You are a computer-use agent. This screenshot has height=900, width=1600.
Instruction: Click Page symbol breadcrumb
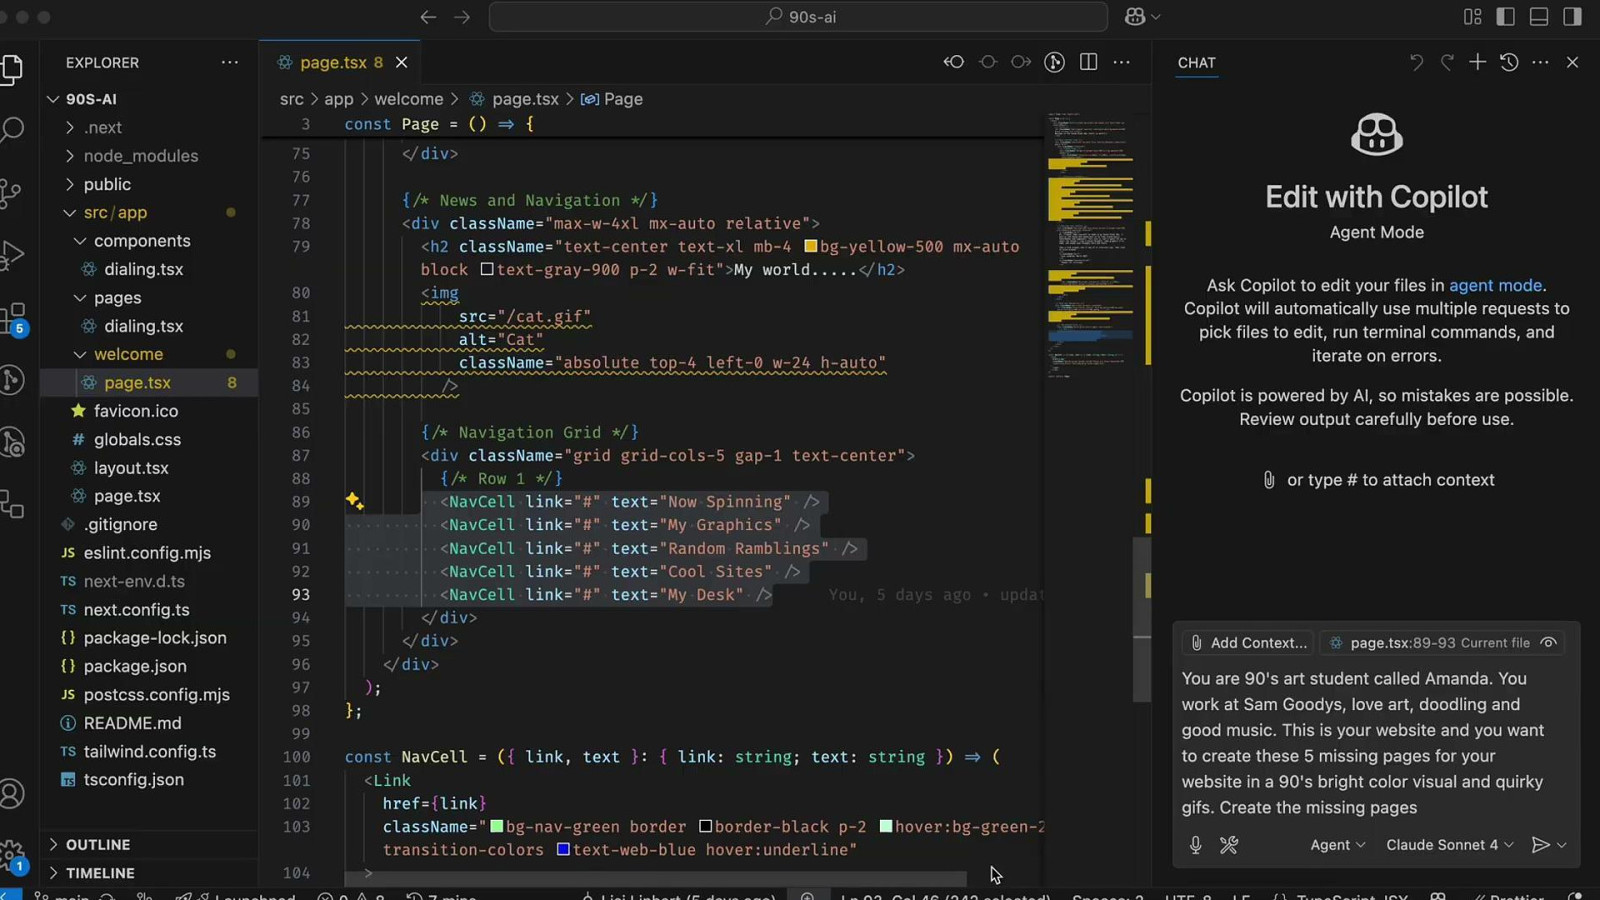(x=612, y=99)
